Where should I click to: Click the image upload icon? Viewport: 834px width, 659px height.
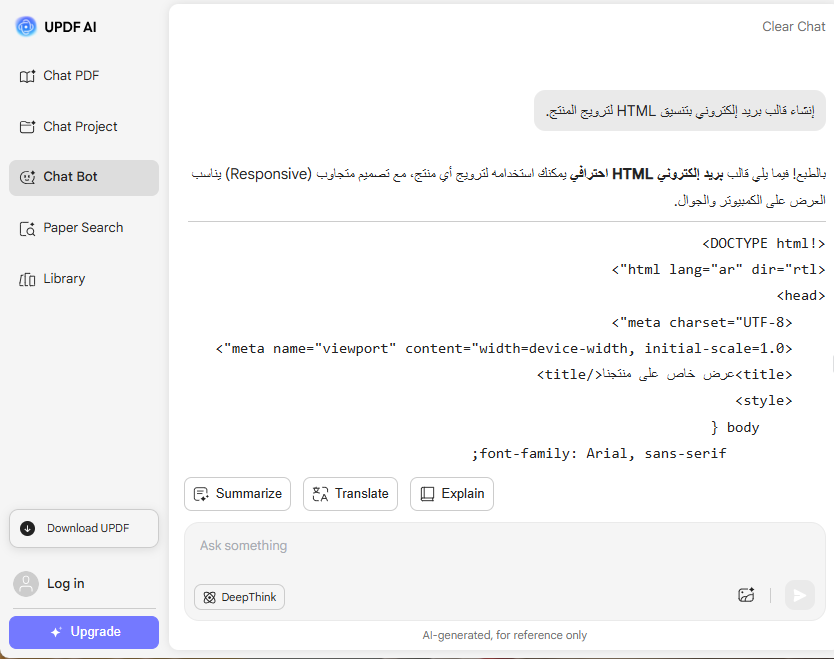[746, 595]
